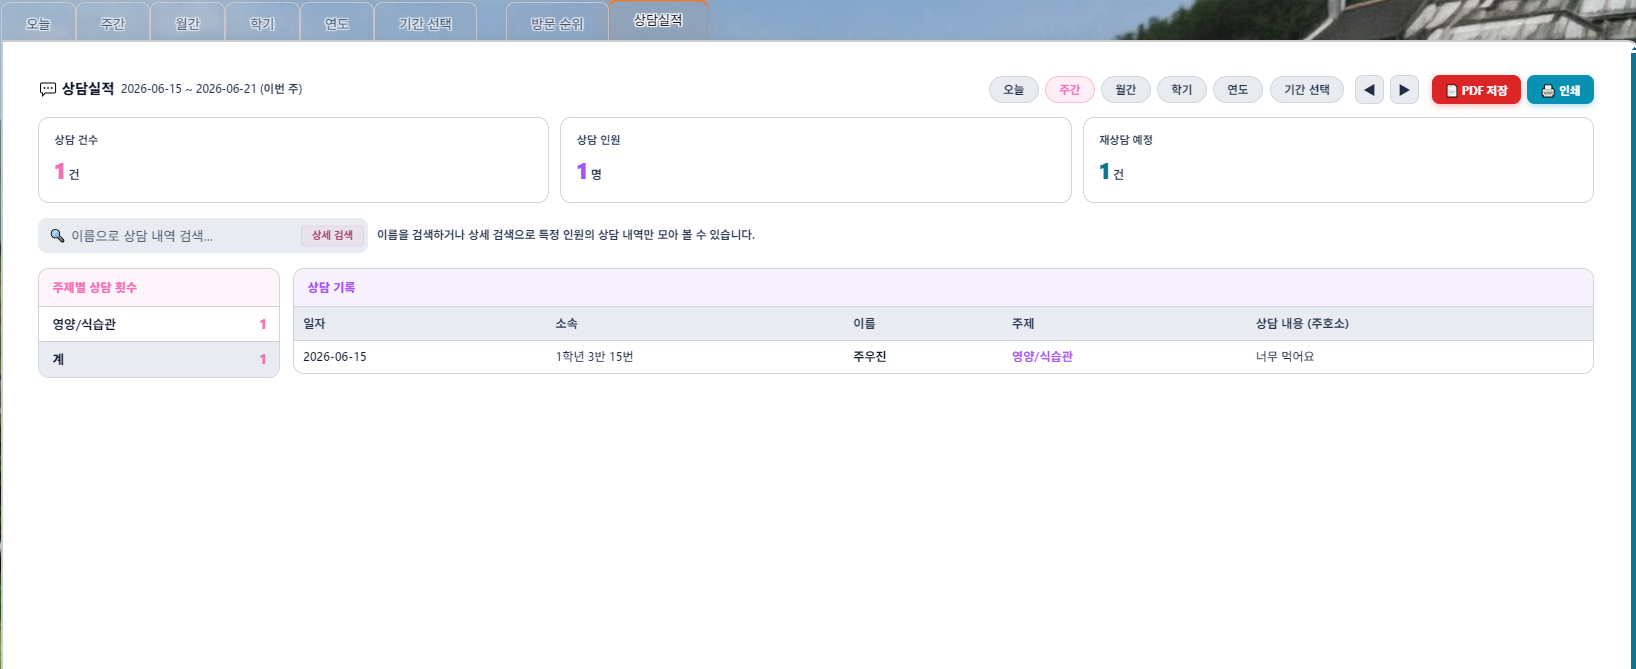Click the 인쇄 print button
The height and width of the screenshot is (669, 1636).
click(1560, 90)
